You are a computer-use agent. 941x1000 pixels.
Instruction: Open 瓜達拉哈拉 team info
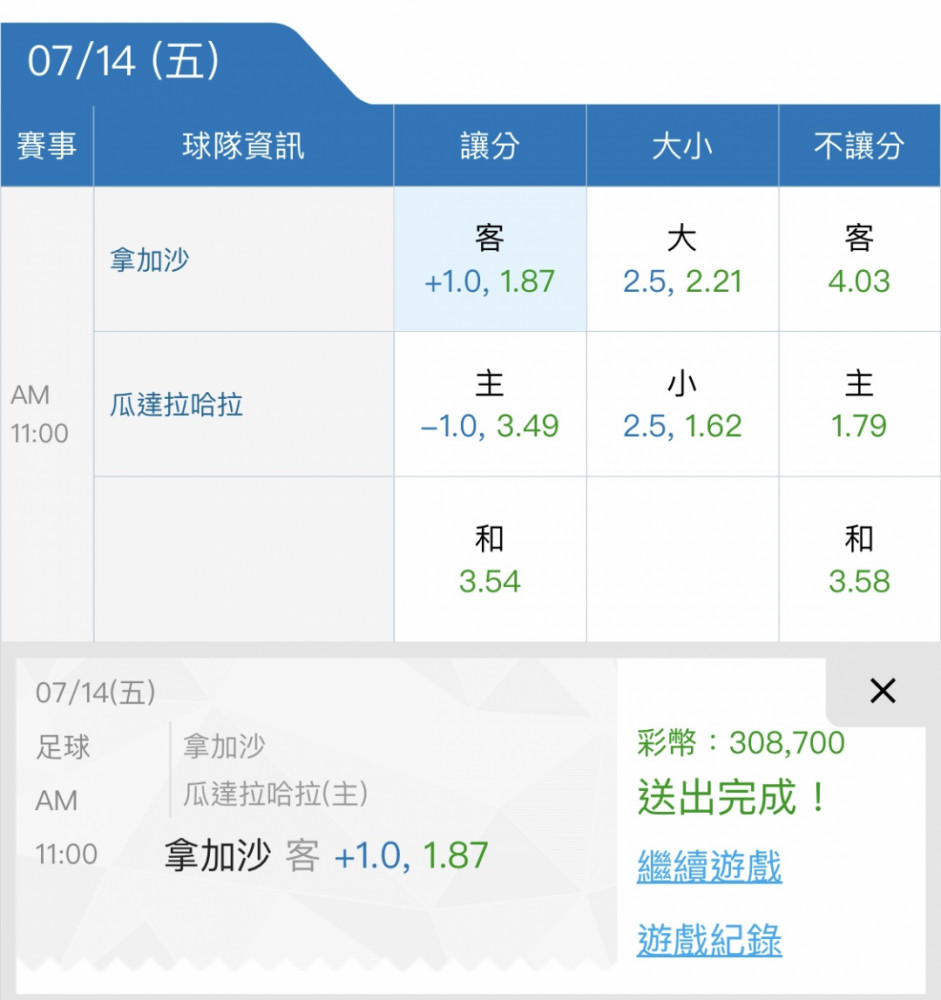click(x=176, y=404)
